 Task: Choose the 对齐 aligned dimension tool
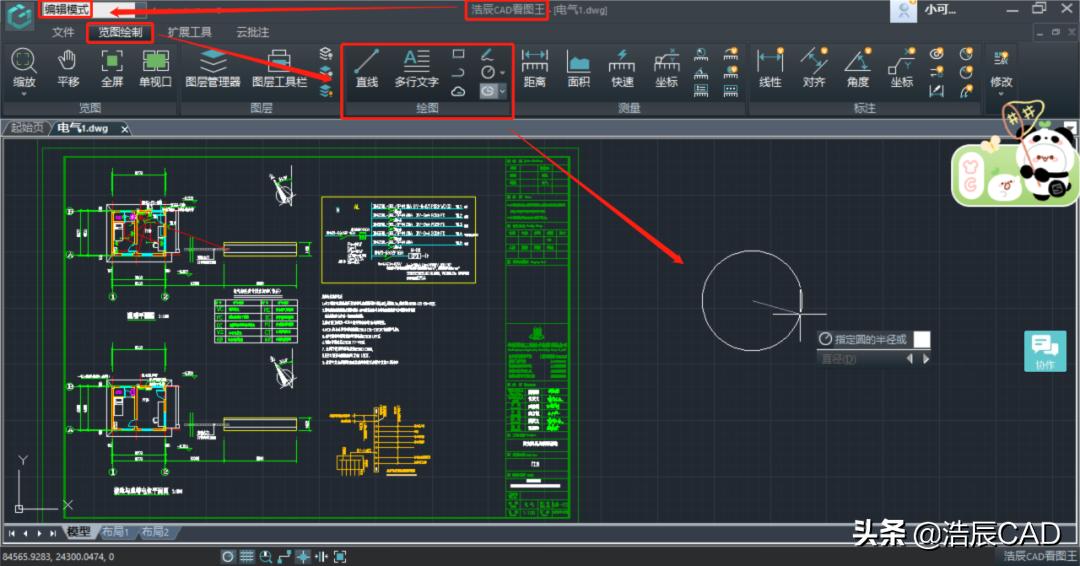click(x=813, y=68)
